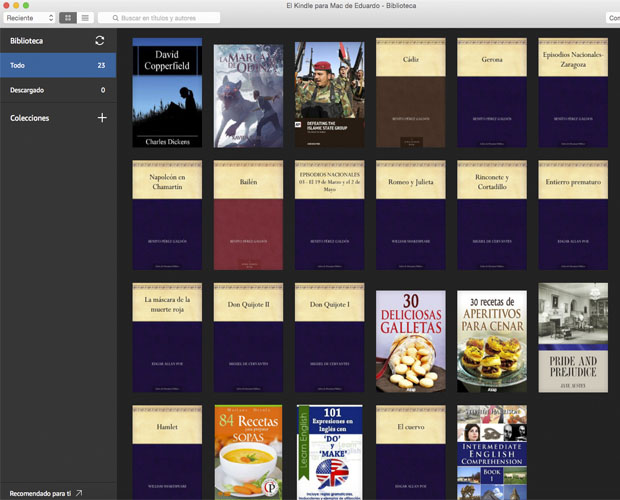620x500 pixels.
Task: Open Recomendado para ti link
Action: click(x=45, y=493)
